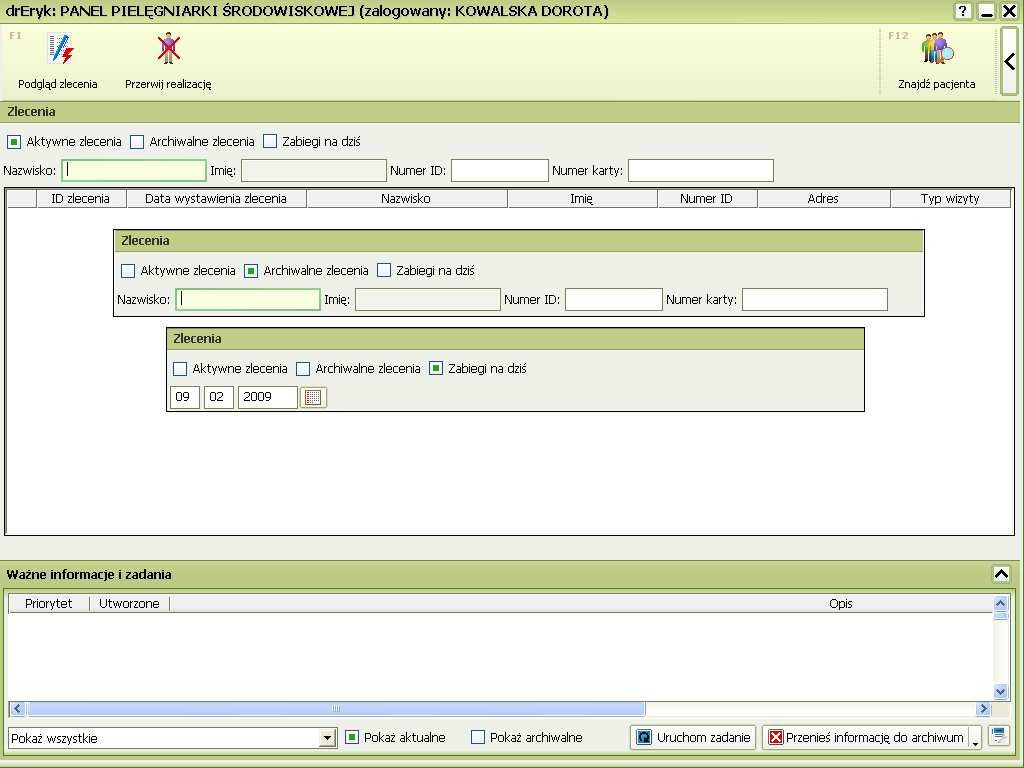Sort tasks by Priorytet column

point(49,603)
